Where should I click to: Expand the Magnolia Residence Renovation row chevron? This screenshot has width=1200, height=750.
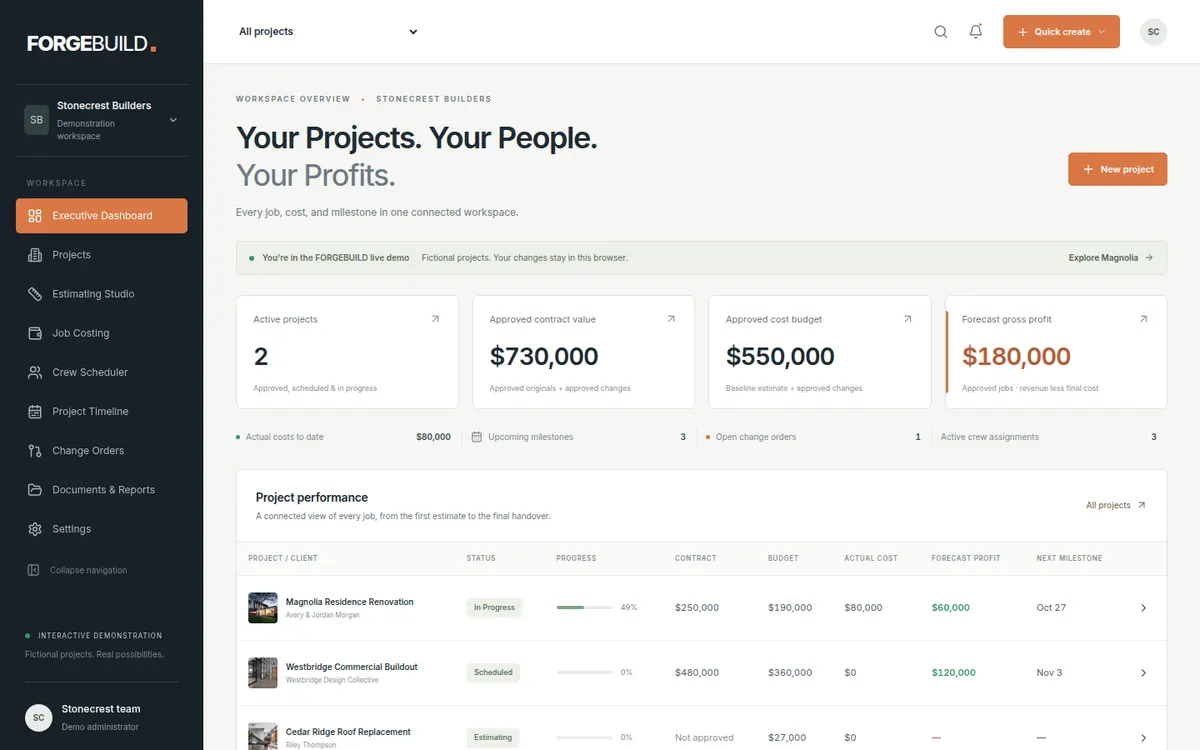(1144, 608)
